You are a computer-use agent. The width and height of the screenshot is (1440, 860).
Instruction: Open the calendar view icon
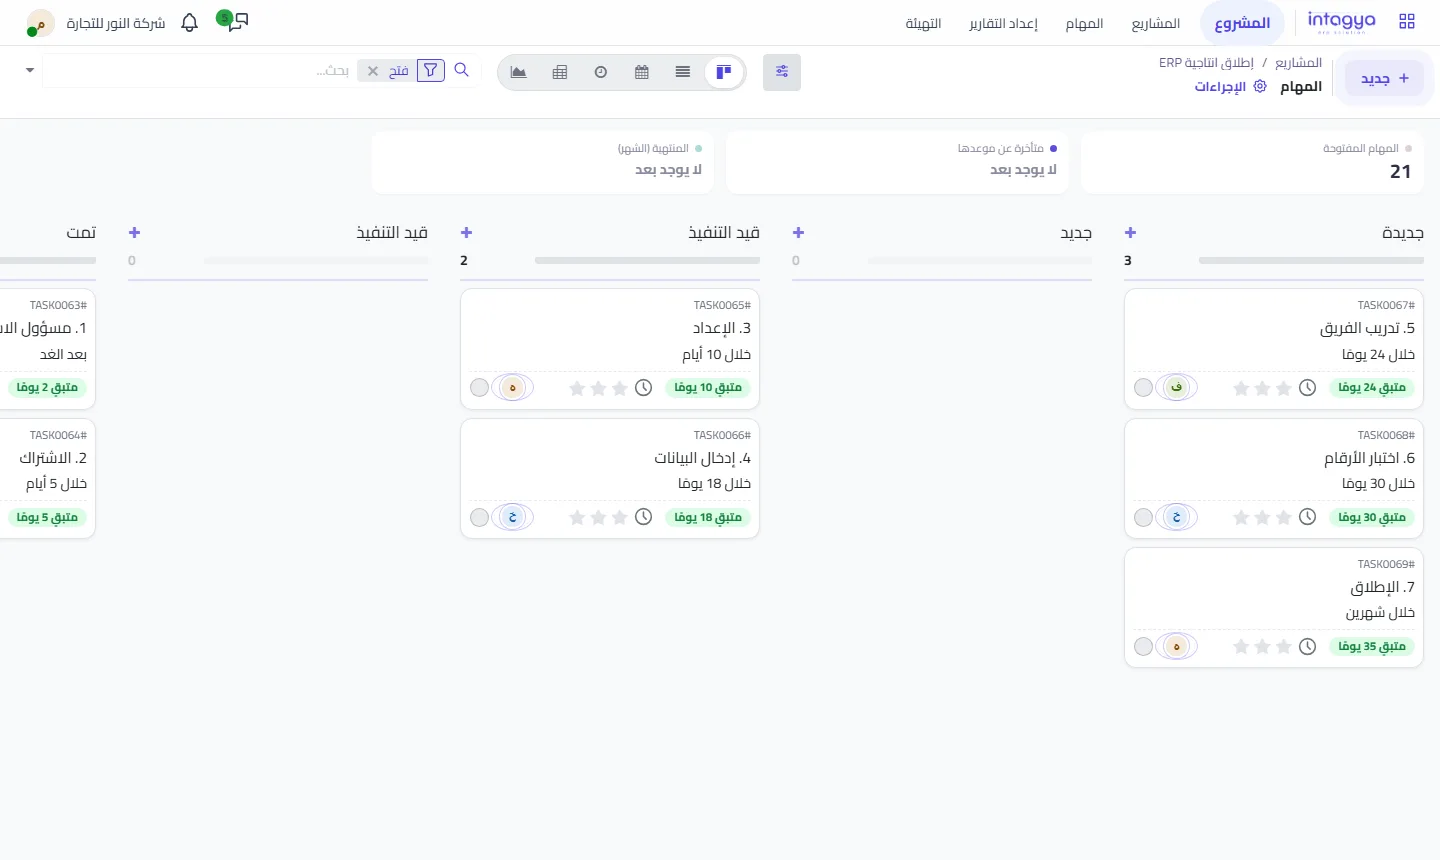(x=642, y=72)
